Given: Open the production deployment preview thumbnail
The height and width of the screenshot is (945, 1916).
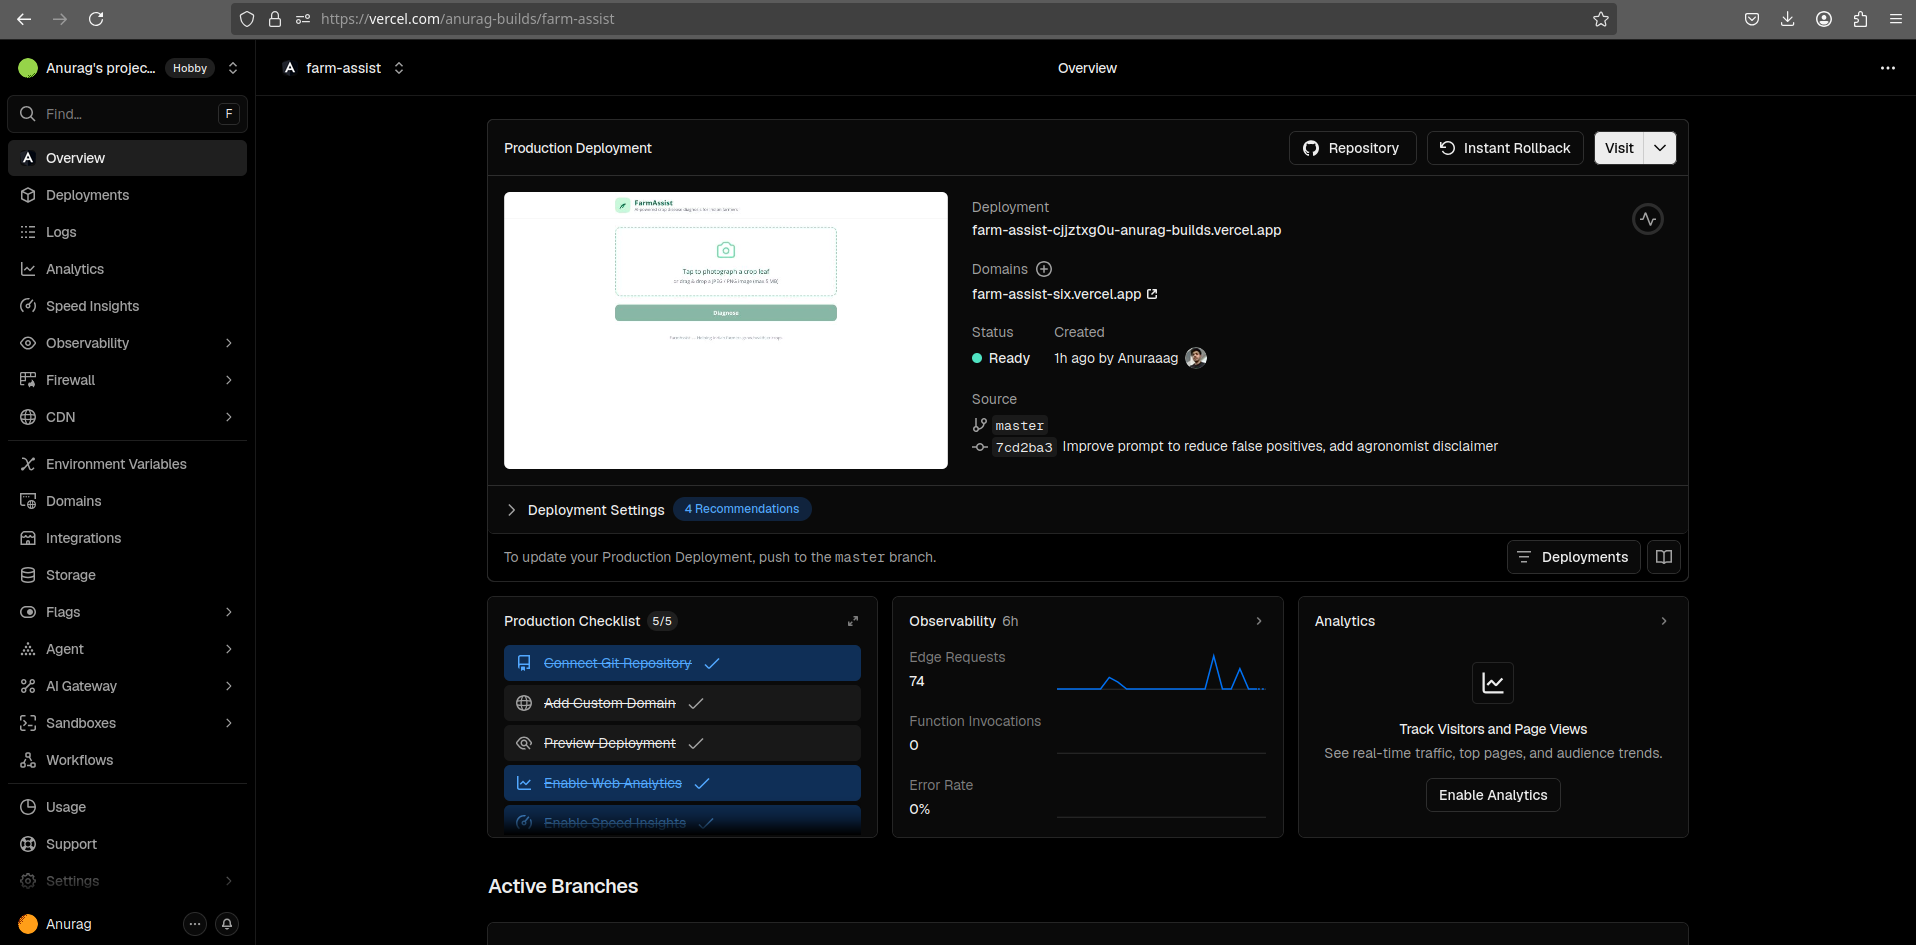Looking at the screenshot, I should [726, 330].
